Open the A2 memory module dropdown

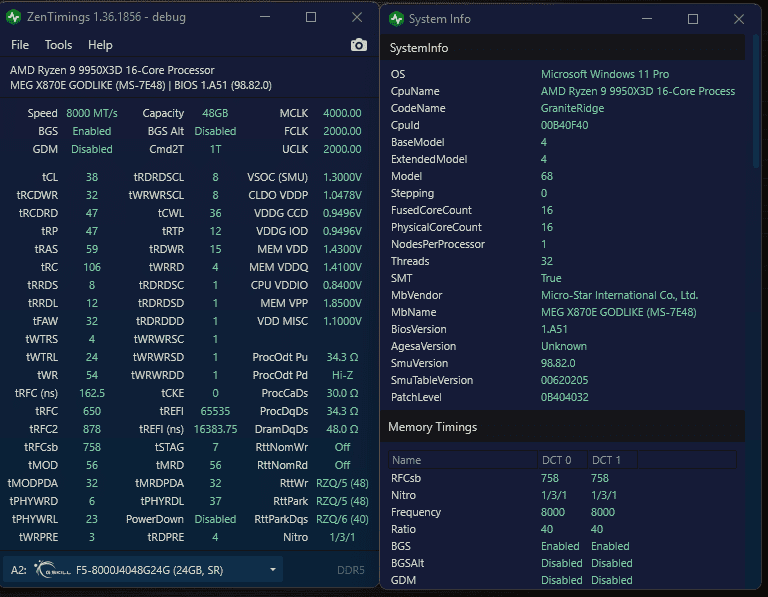pyautogui.click(x=272, y=570)
